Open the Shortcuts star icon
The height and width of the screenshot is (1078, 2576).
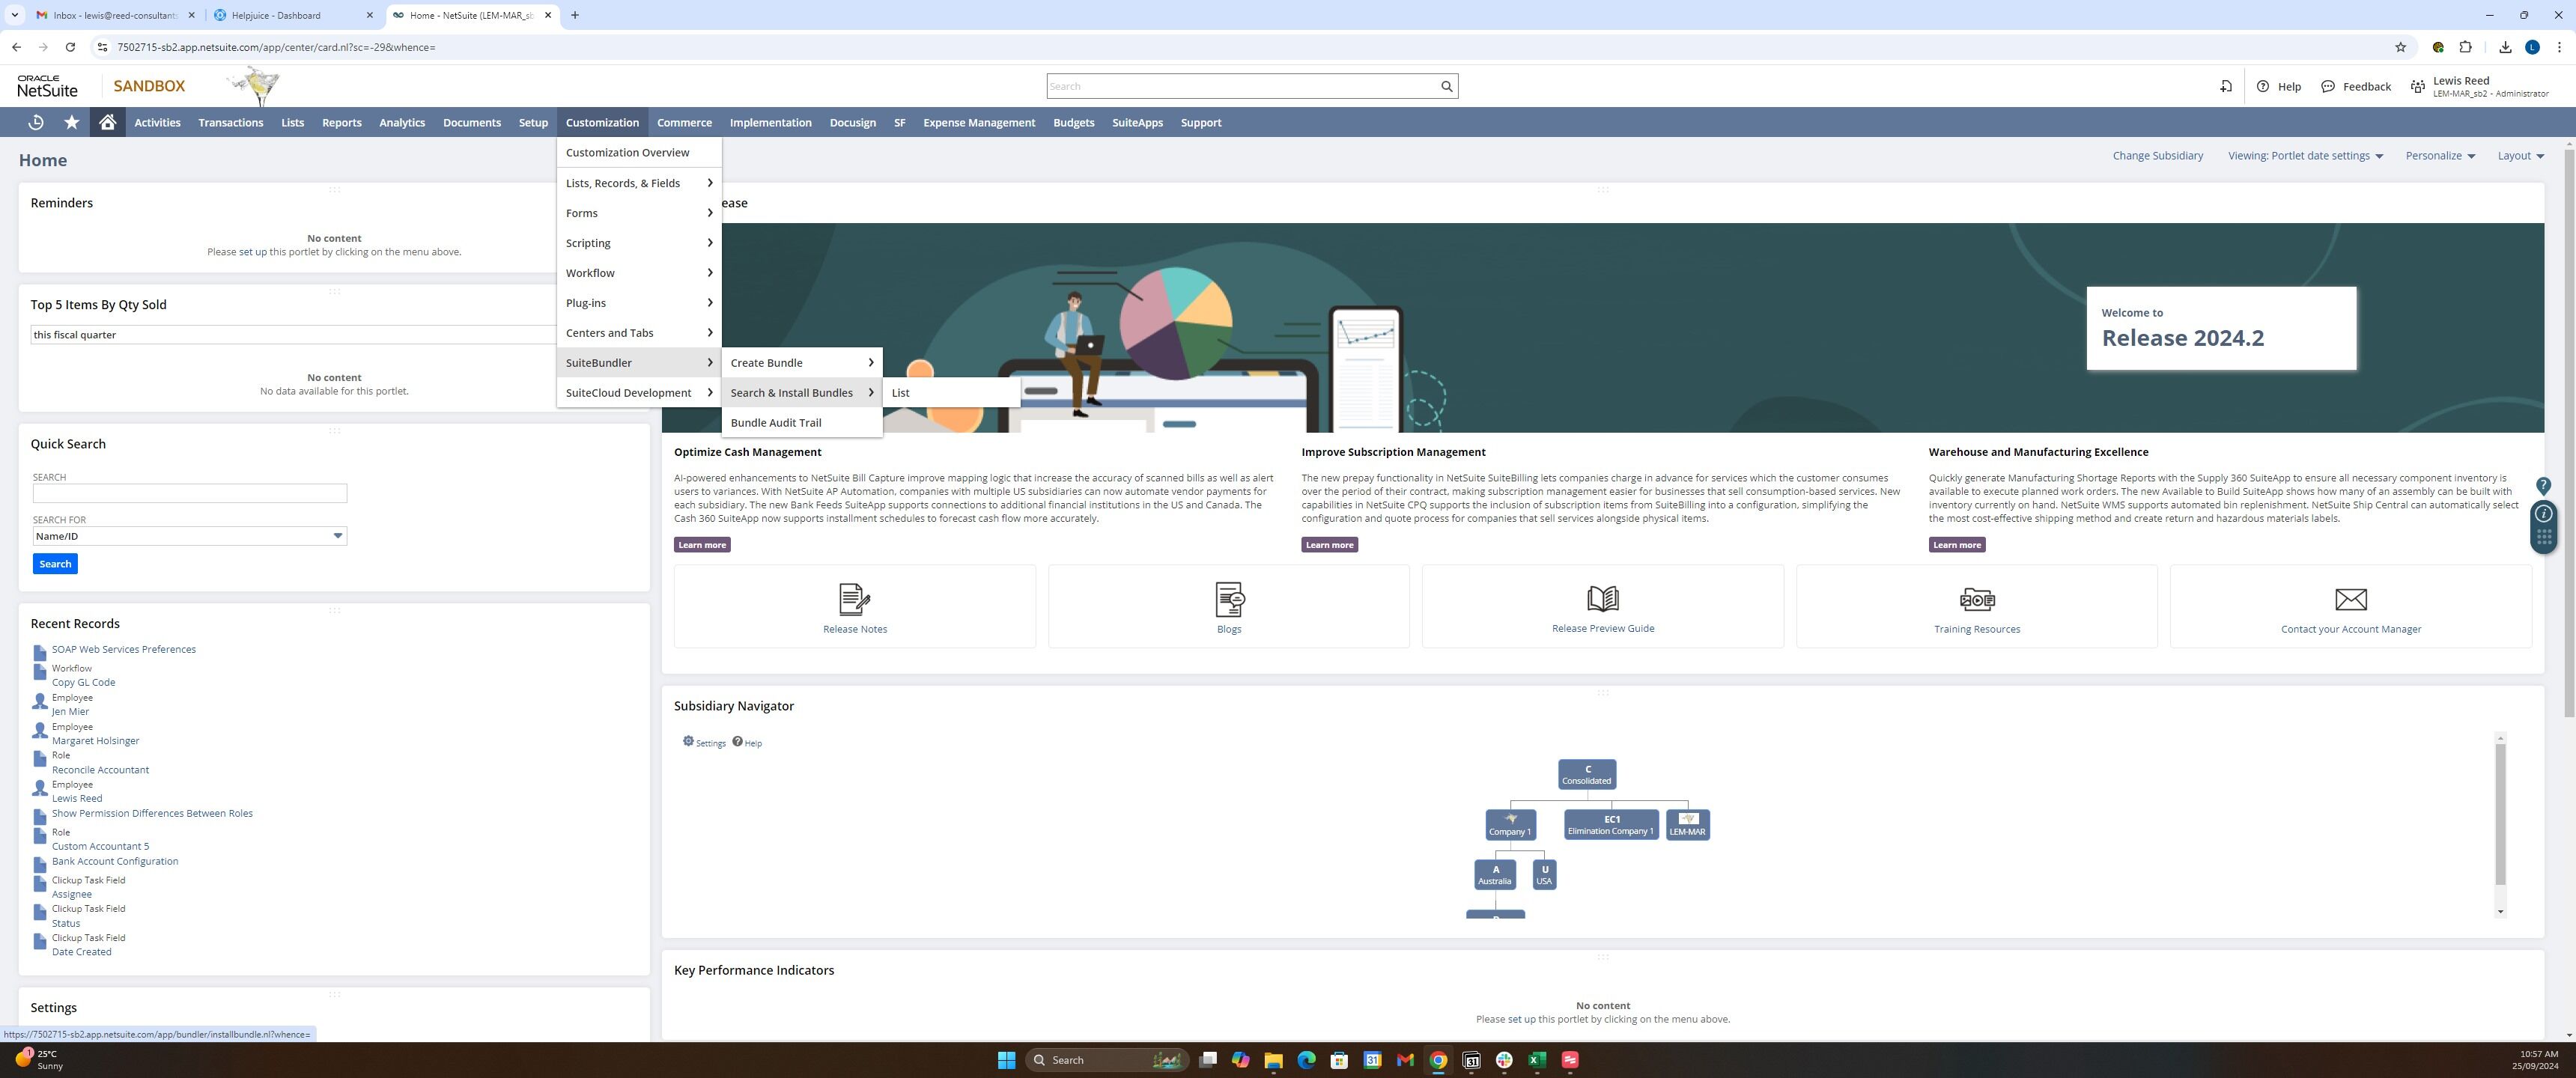[71, 122]
